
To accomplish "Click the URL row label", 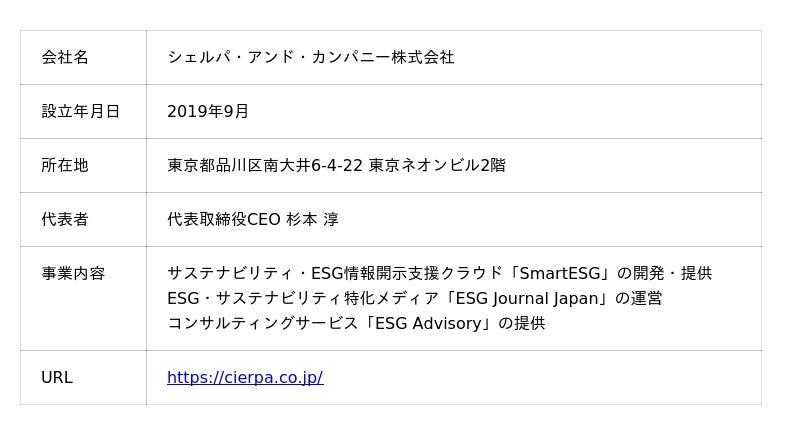I will coord(57,378).
